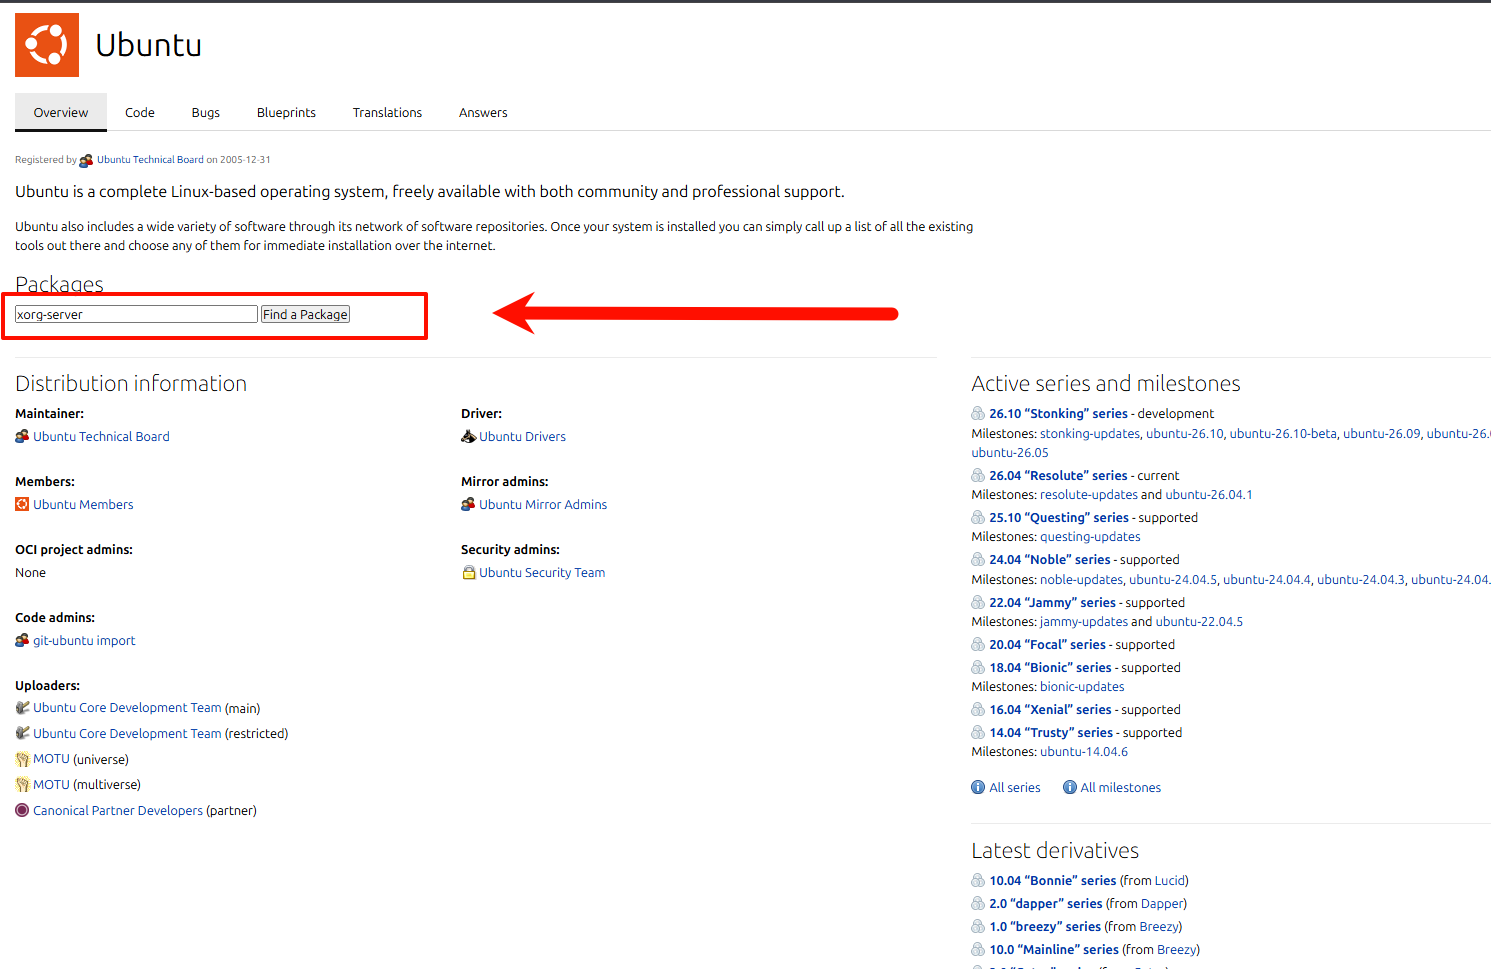This screenshot has width=1491, height=969.
Task: Click the Canonical Partner Developers icon
Action: click(22, 810)
